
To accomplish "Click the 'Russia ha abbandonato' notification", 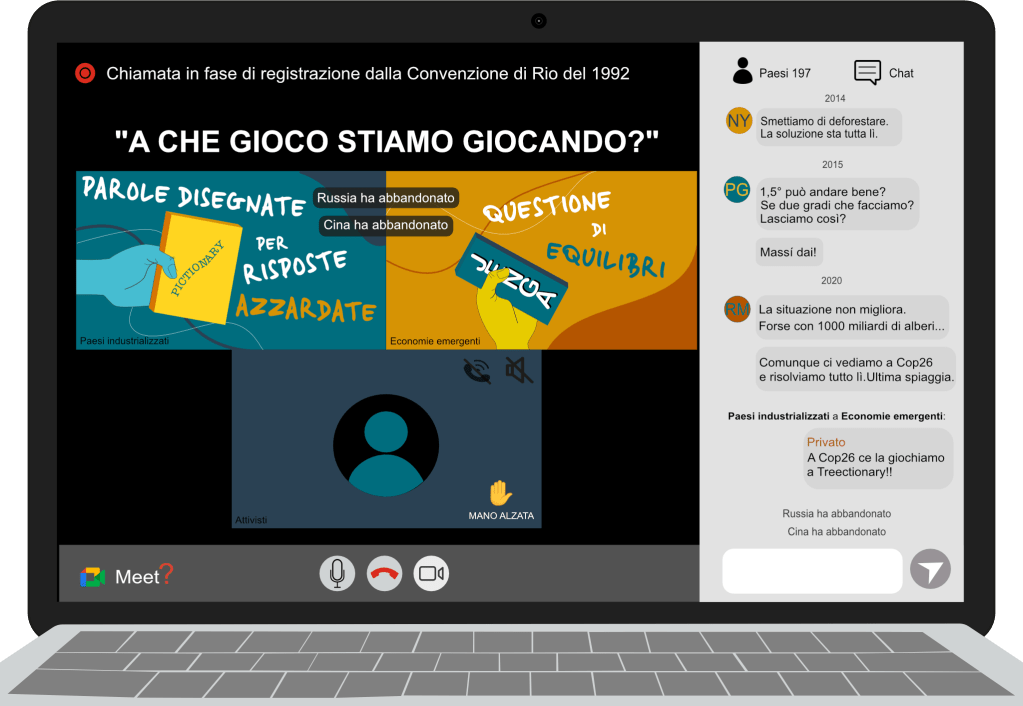I will click(x=385, y=198).
